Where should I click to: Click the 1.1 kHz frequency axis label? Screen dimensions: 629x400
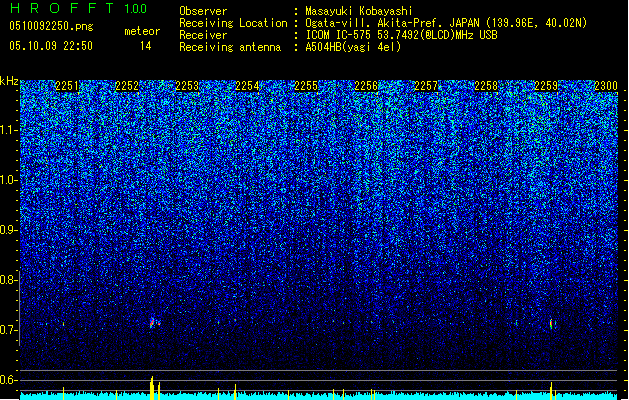(8, 130)
